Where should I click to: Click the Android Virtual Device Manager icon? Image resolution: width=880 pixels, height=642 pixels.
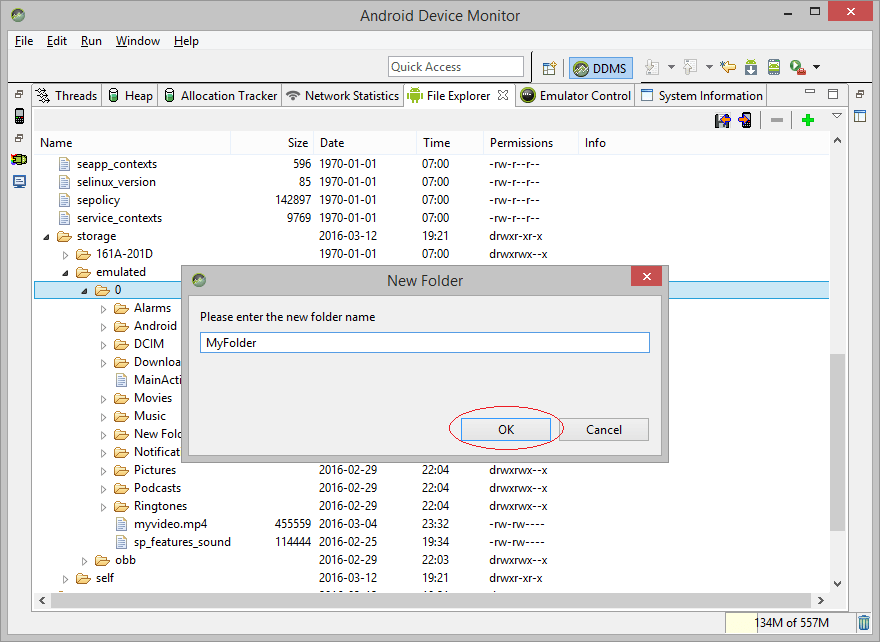point(774,68)
